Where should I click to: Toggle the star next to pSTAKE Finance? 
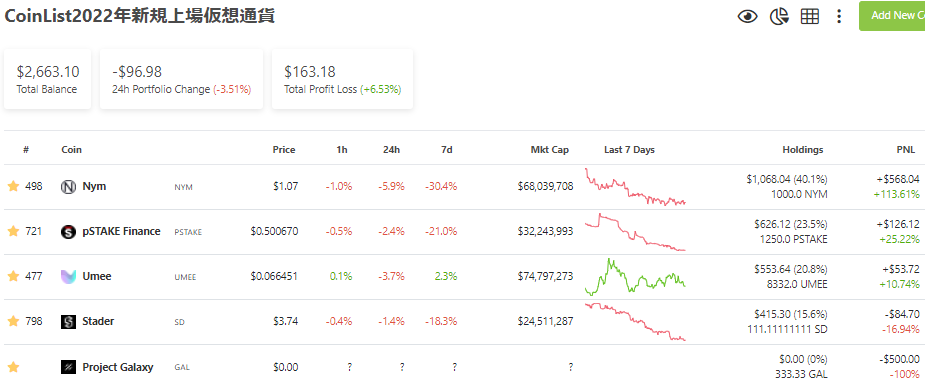tap(13, 231)
